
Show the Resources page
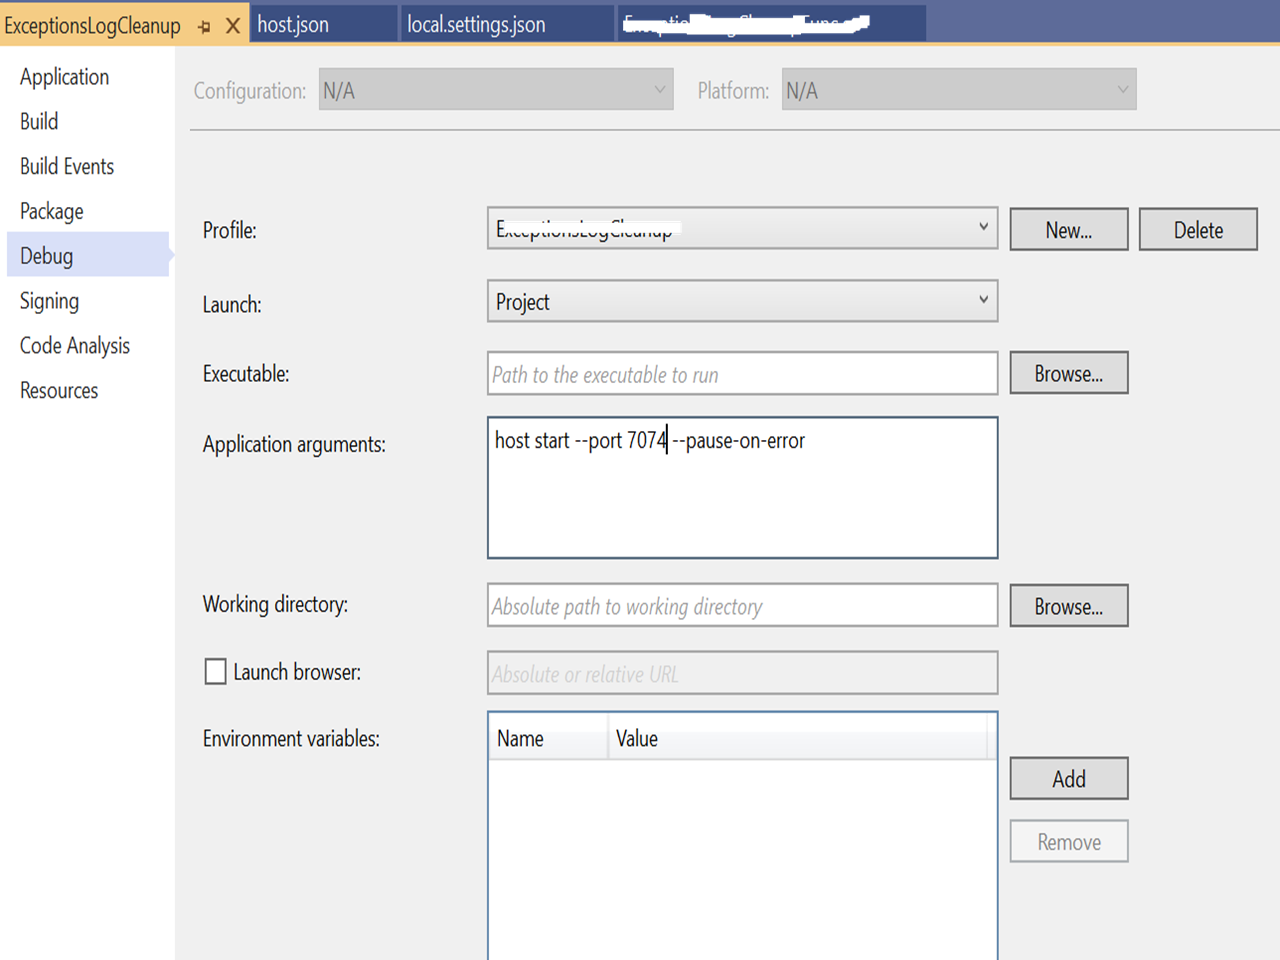pyautogui.click(x=59, y=391)
